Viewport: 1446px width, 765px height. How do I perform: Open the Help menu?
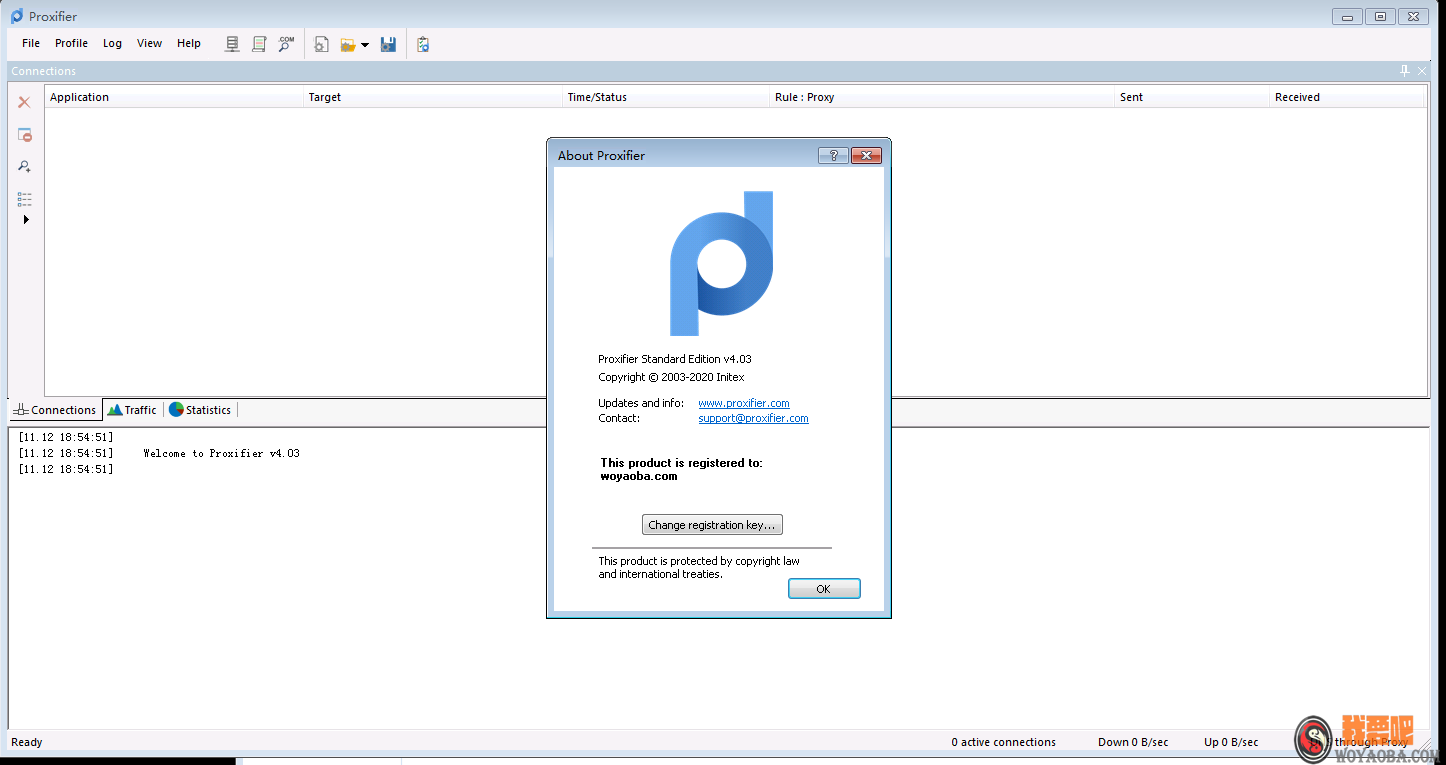tap(189, 43)
